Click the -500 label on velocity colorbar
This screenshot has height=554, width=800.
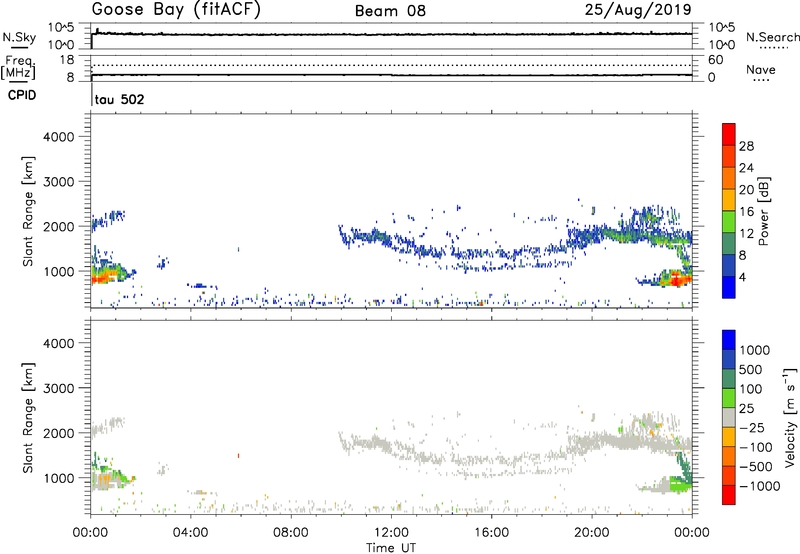point(756,466)
